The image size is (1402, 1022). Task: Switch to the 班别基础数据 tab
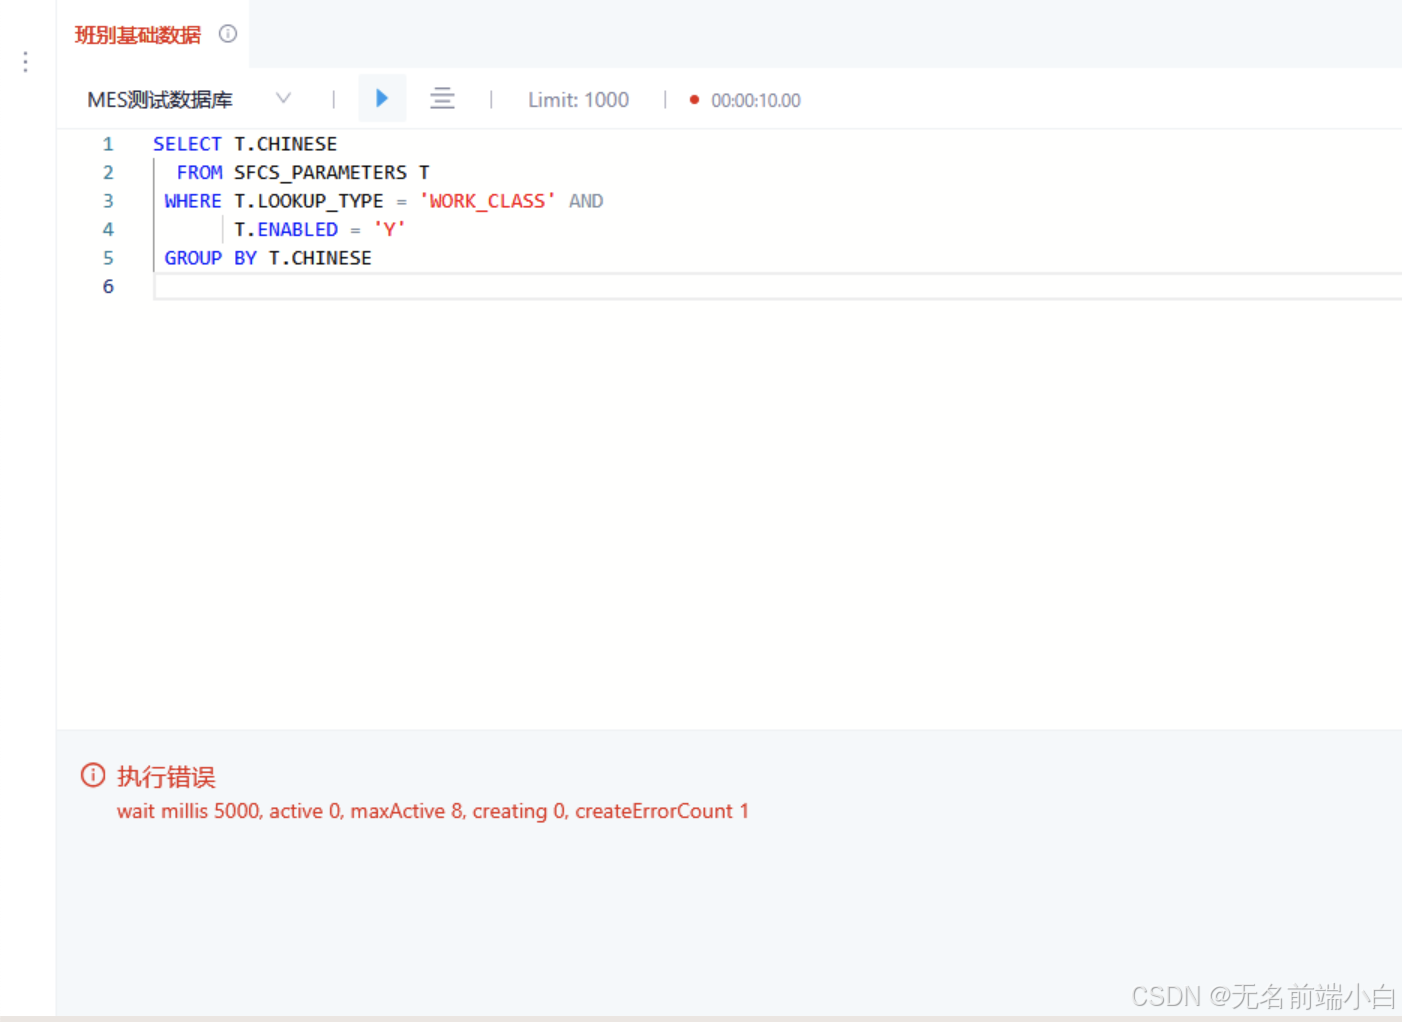(x=136, y=33)
